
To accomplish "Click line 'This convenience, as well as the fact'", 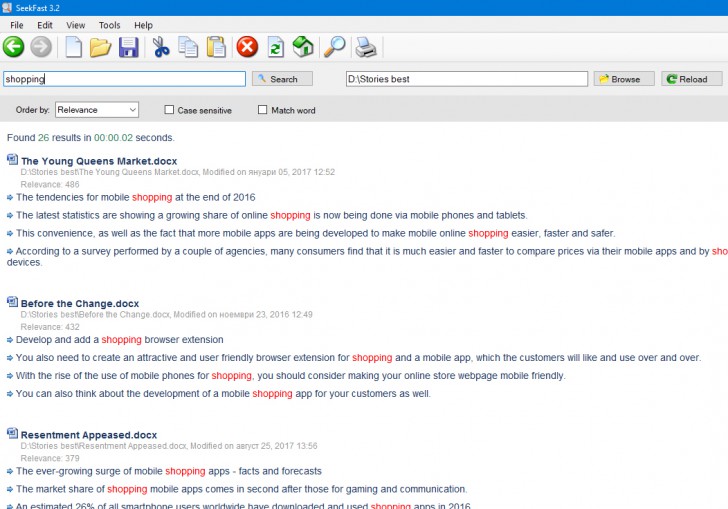I will (316, 233).
